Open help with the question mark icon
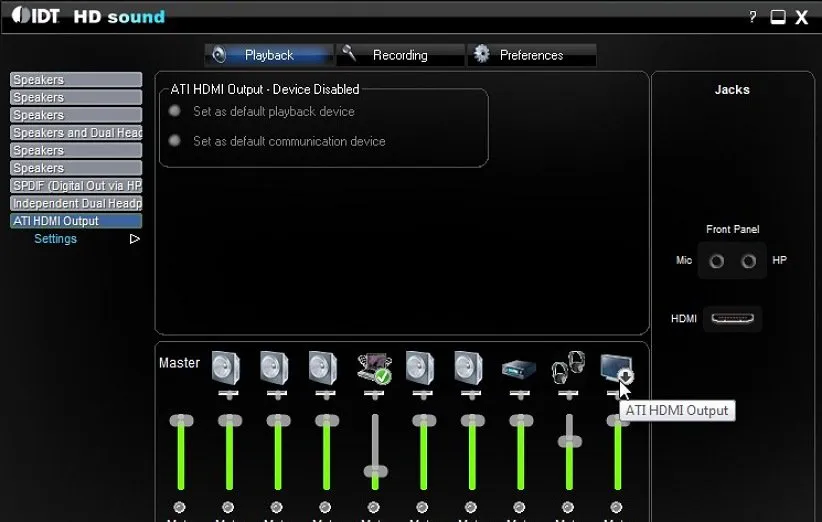822x522 pixels. (x=752, y=17)
